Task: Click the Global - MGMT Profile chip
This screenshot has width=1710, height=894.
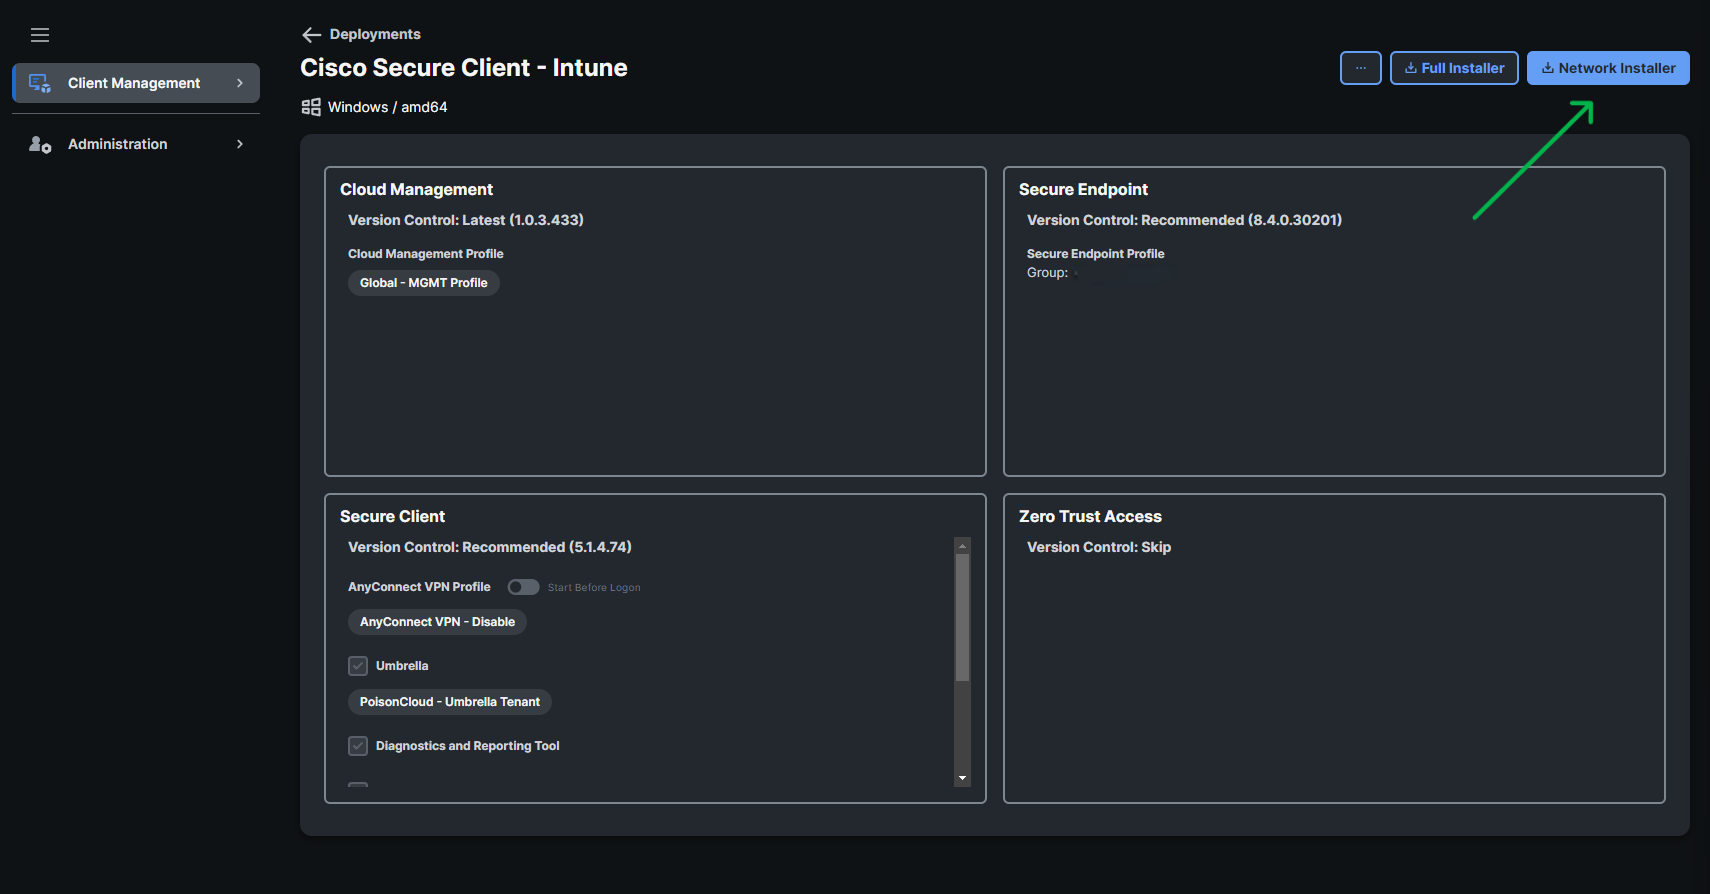Action: tap(424, 283)
